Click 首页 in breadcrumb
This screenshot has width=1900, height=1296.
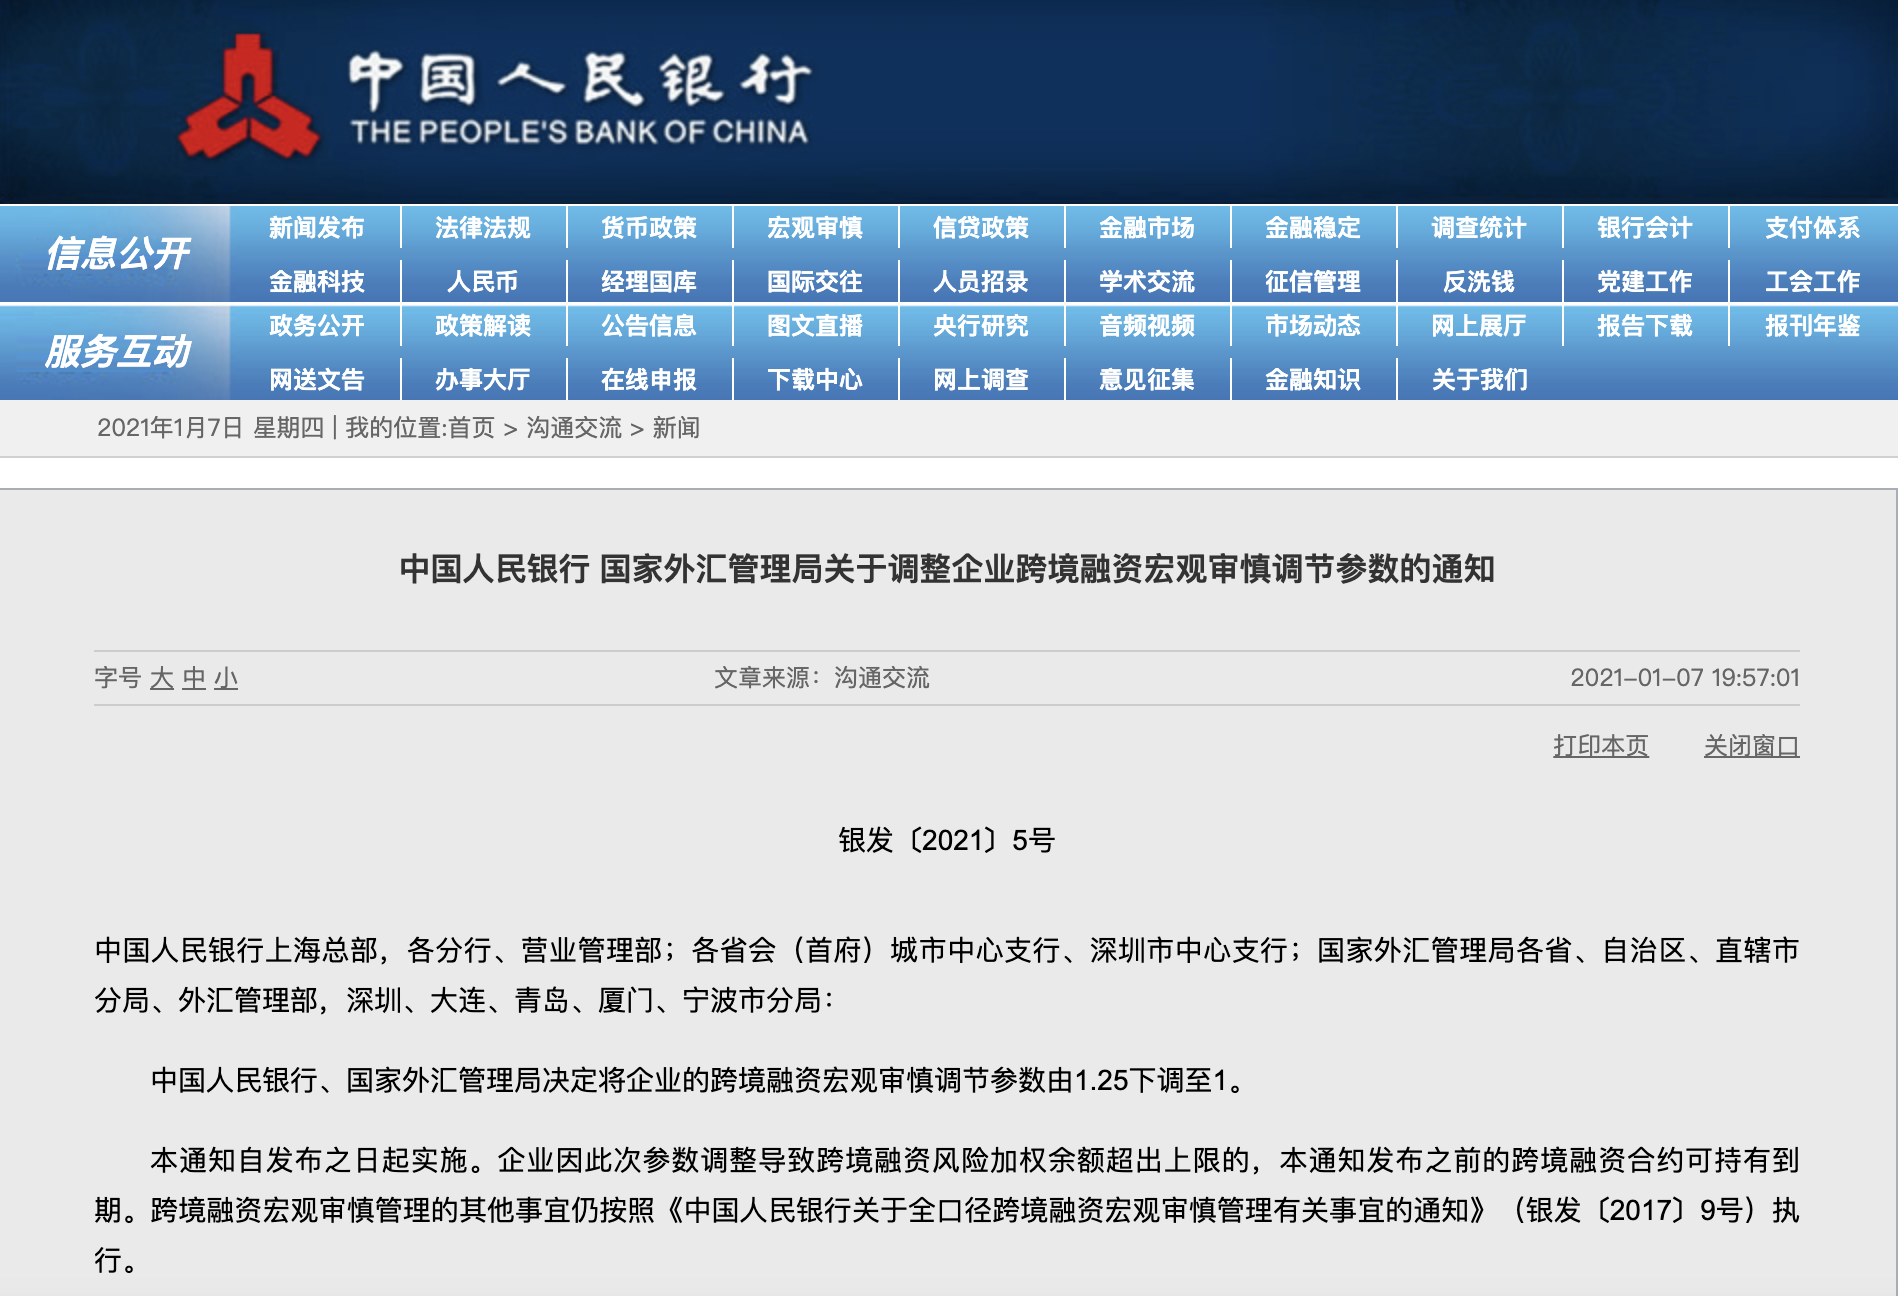[470, 429]
